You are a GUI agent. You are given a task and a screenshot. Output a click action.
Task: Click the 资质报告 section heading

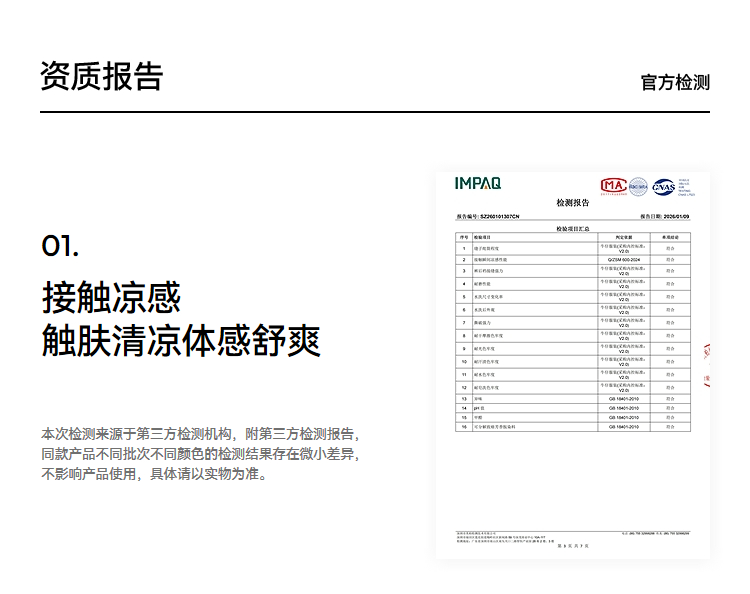pos(101,76)
